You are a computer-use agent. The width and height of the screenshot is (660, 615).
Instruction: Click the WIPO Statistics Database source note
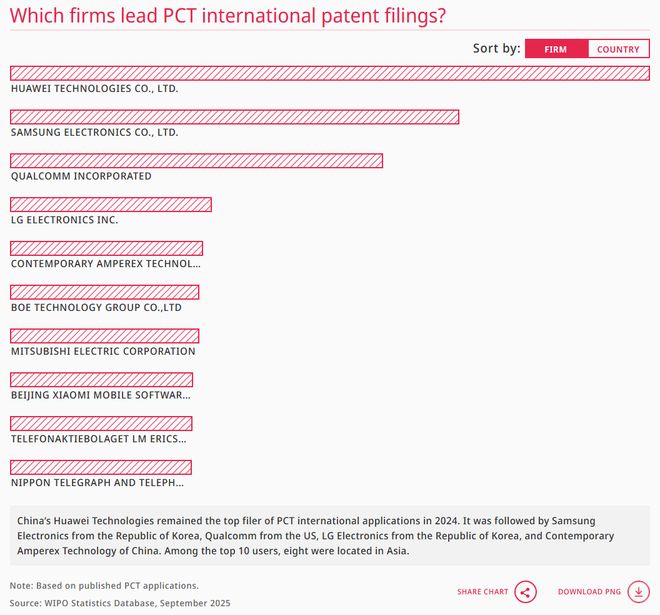[x=120, y=603]
